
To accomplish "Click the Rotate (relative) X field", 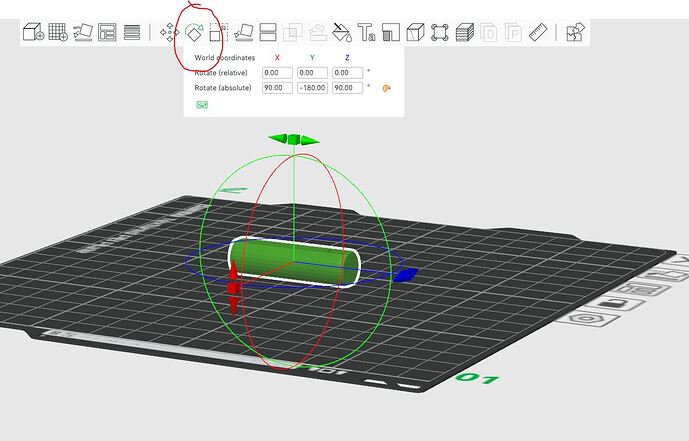I will [x=277, y=73].
